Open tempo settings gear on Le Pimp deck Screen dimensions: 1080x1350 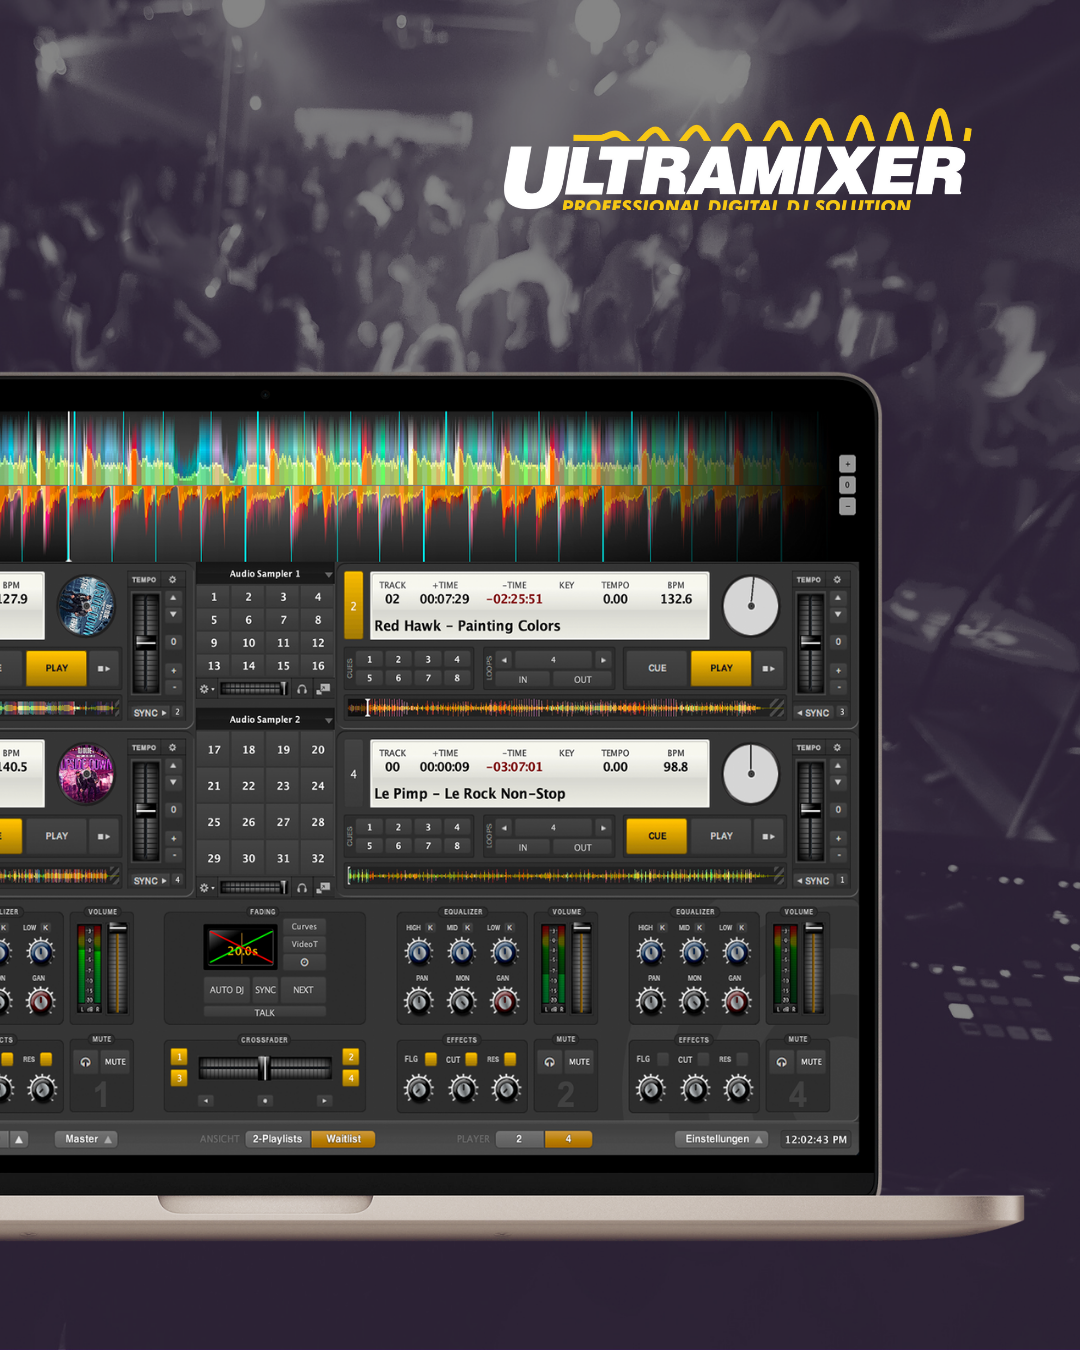tap(837, 748)
